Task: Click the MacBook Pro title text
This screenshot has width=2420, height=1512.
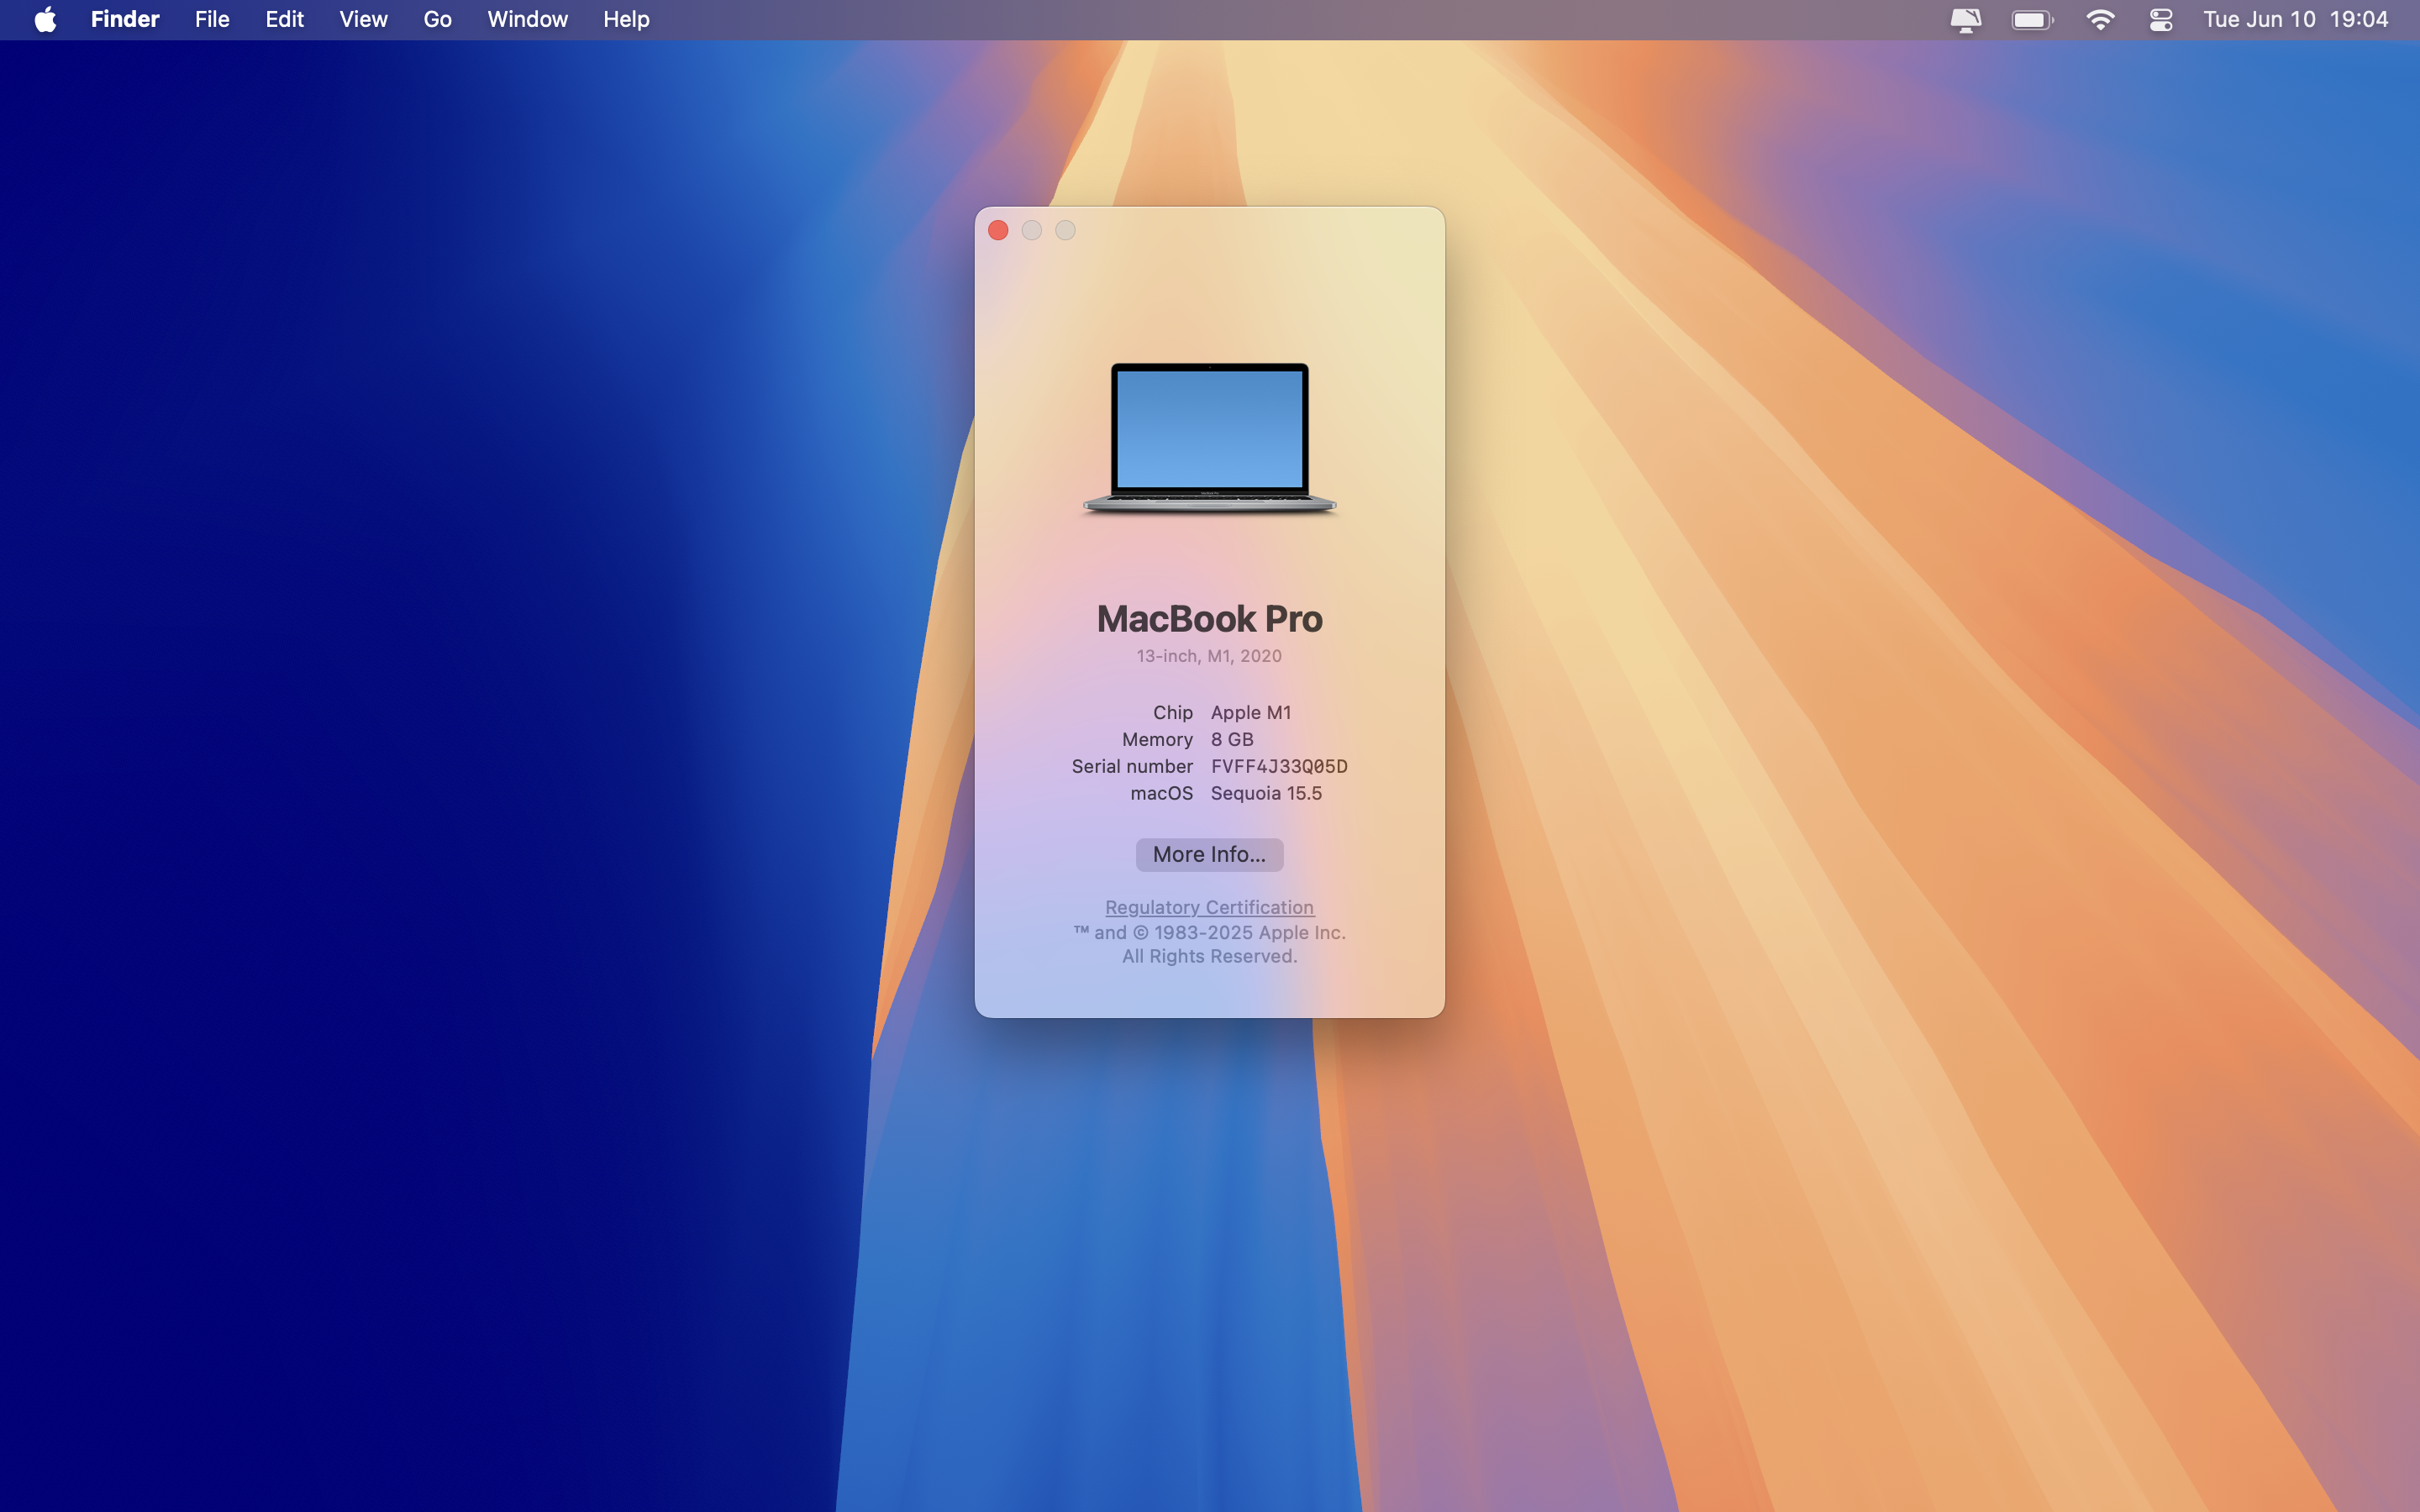Action: [x=1209, y=619]
